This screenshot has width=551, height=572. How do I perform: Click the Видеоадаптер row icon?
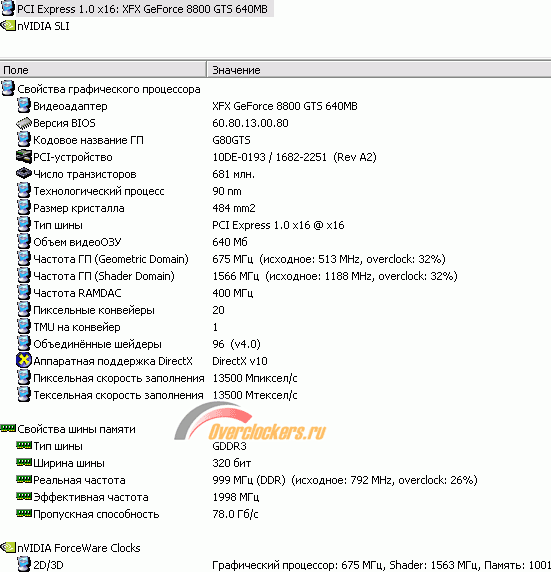(24, 105)
